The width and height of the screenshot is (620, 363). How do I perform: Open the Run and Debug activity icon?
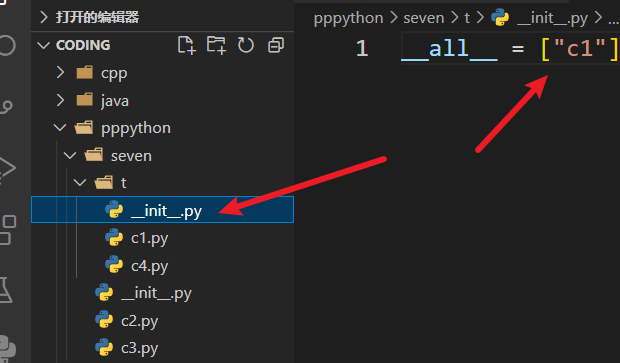click(x=7, y=169)
